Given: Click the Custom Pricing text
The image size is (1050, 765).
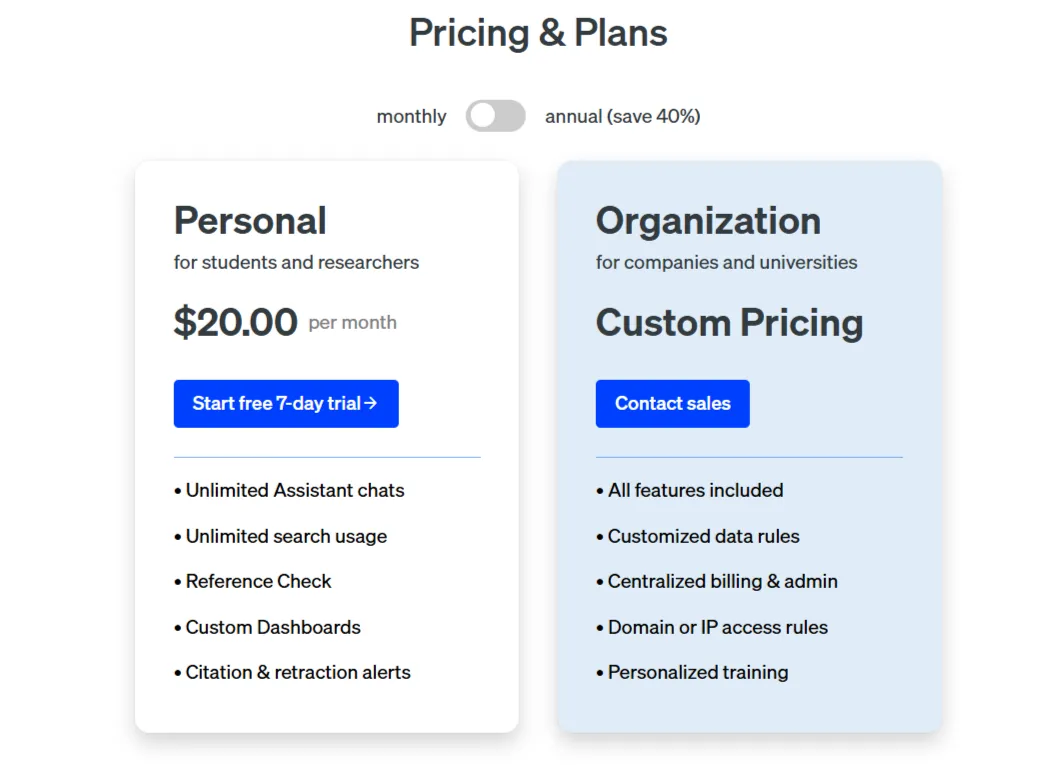Looking at the screenshot, I should [730, 323].
